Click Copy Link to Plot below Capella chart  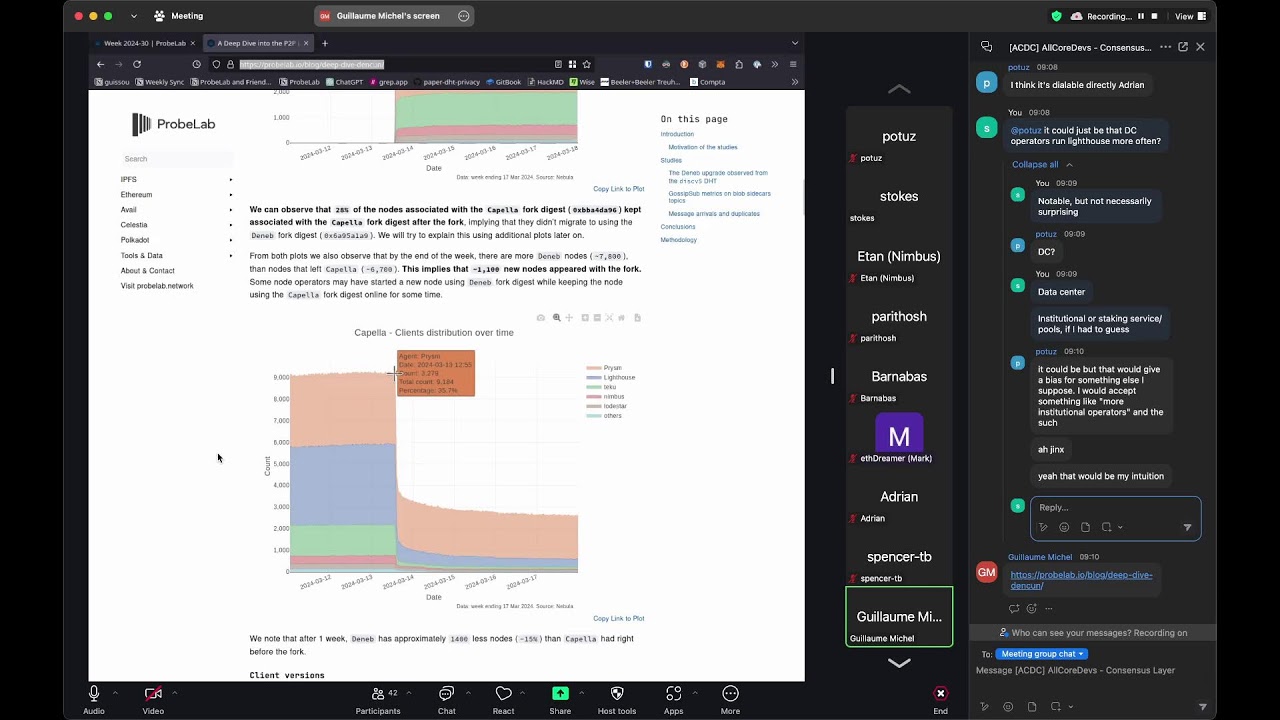tap(618, 618)
